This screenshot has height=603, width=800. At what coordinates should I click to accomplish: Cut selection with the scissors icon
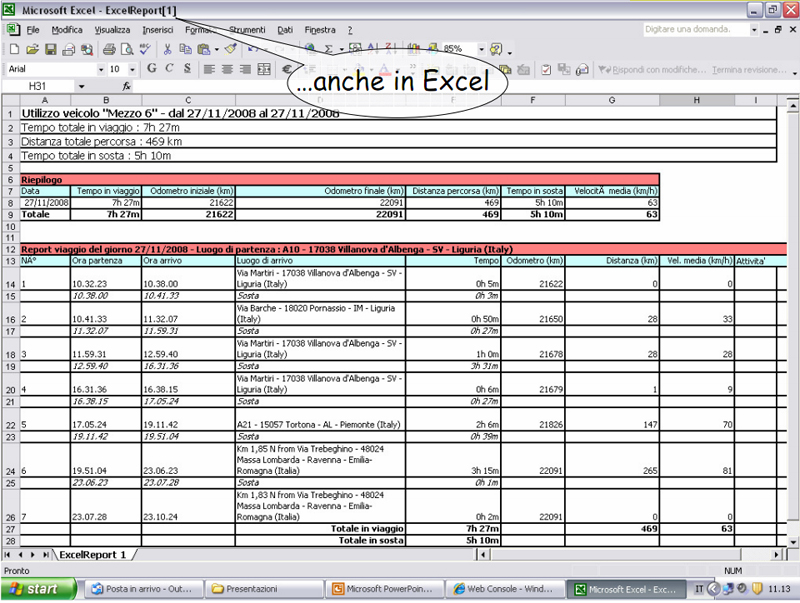167,49
